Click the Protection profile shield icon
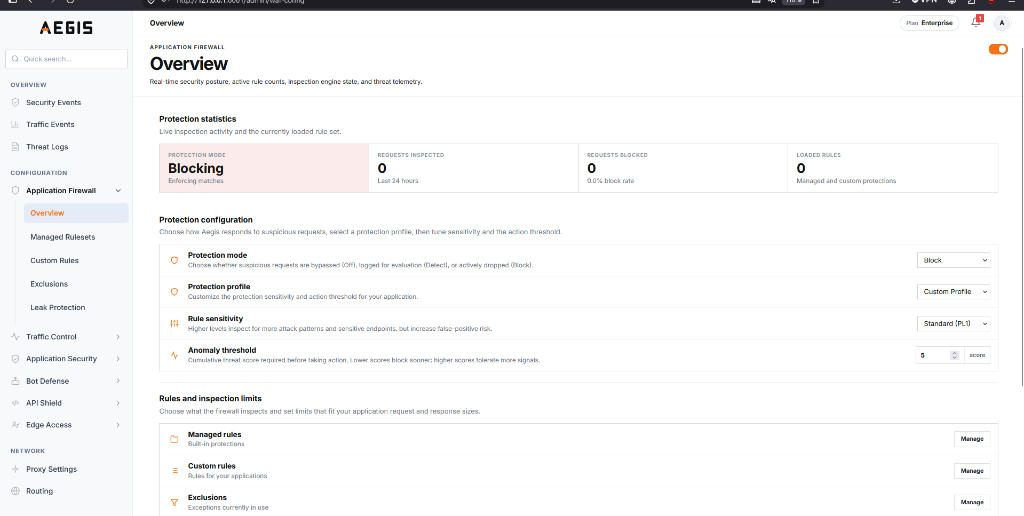 174,292
